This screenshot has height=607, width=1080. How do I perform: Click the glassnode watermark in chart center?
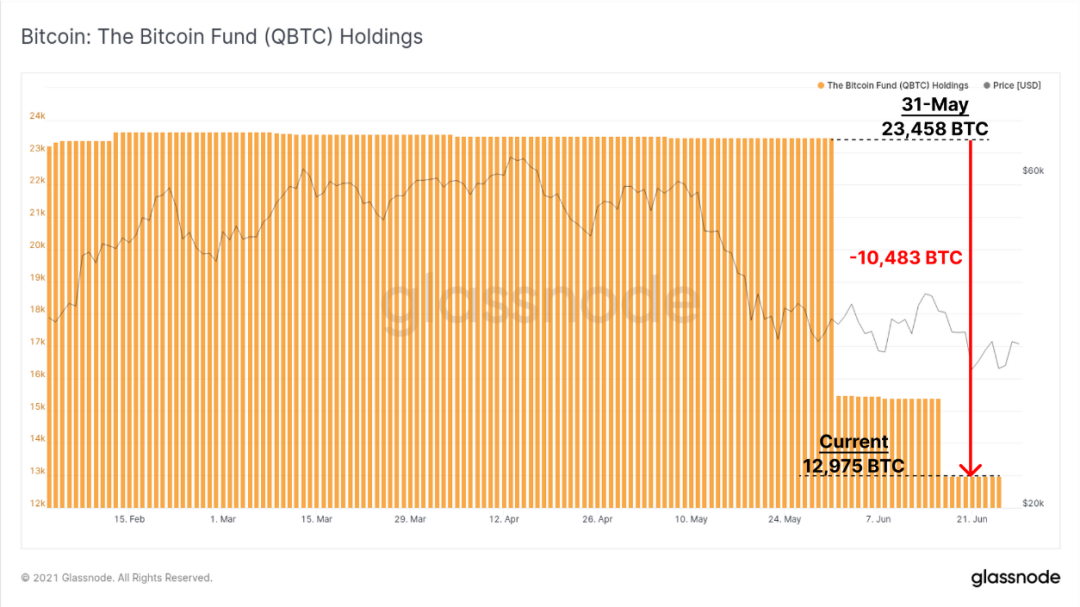coord(541,301)
